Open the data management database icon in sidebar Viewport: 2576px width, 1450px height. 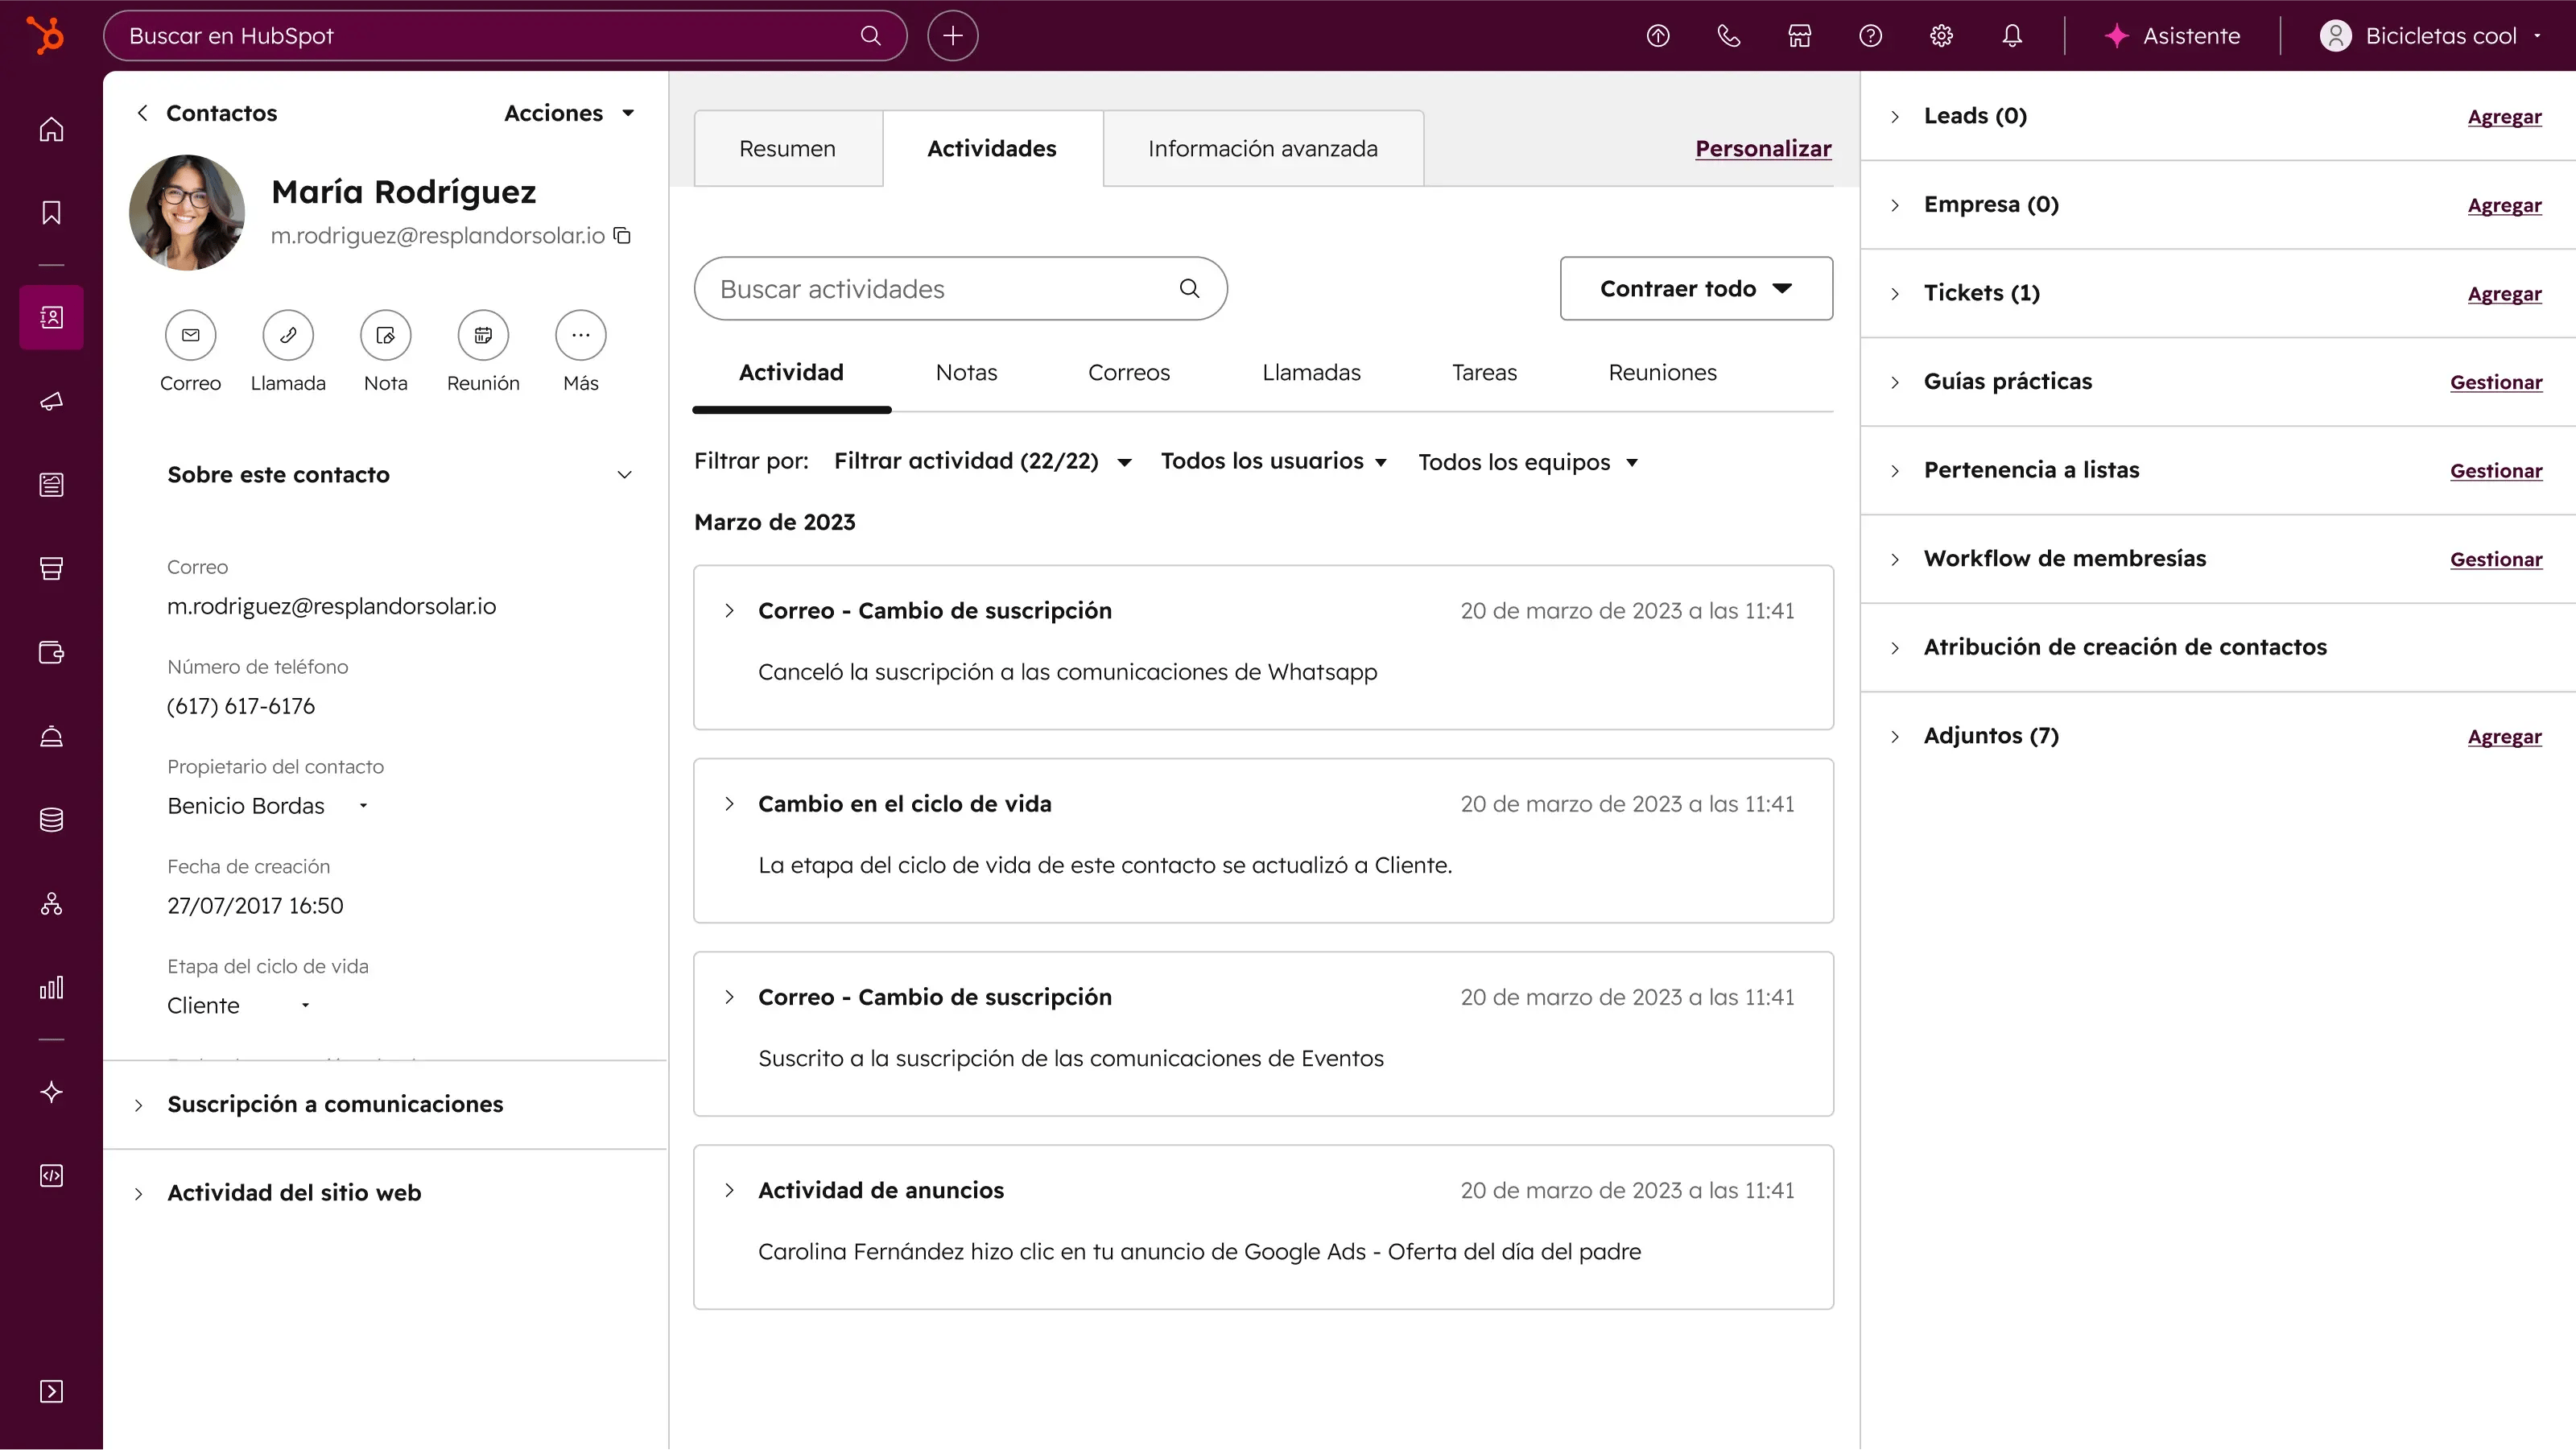(x=51, y=820)
